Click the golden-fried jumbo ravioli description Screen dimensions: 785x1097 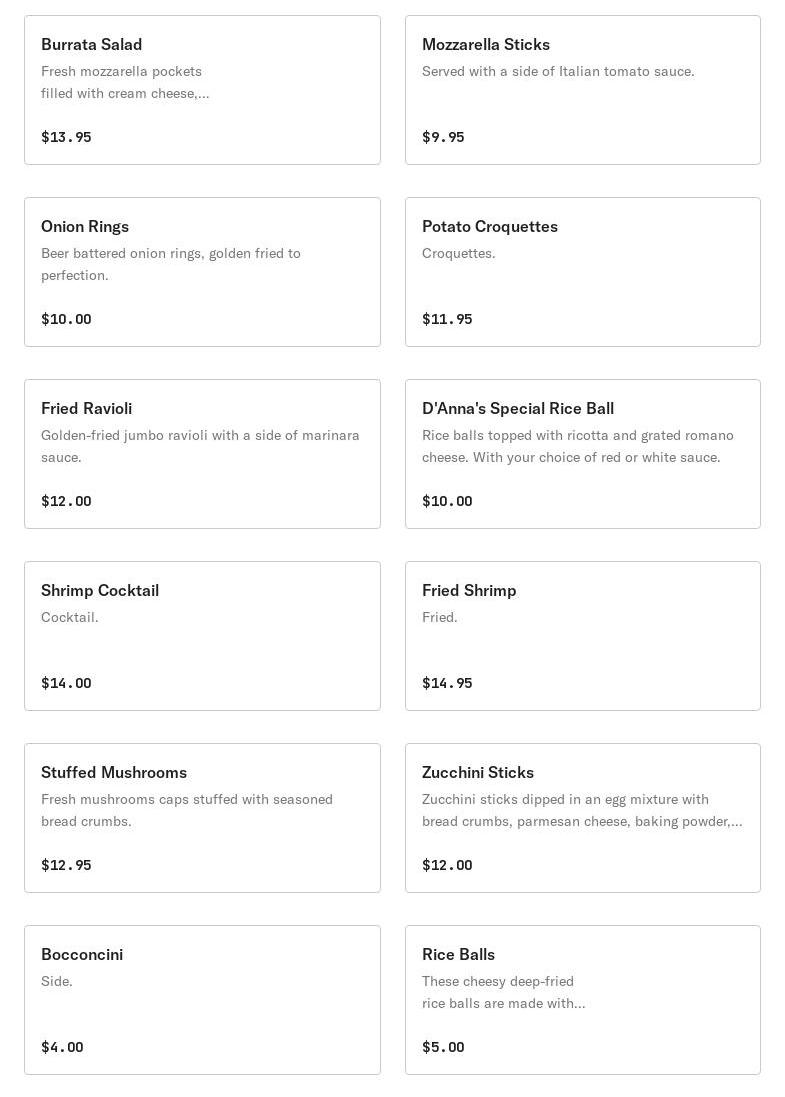200,446
